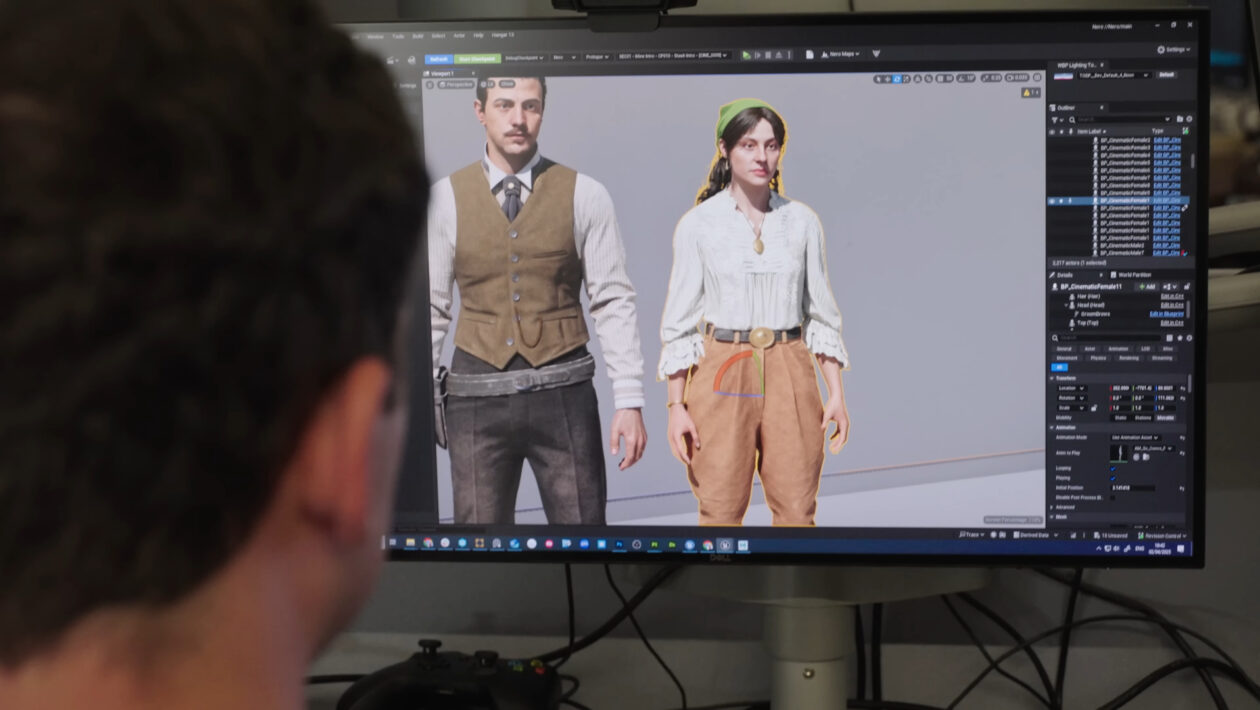Open the Prologue dropdown in toolbar
The height and width of the screenshot is (710, 1260).
point(598,57)
